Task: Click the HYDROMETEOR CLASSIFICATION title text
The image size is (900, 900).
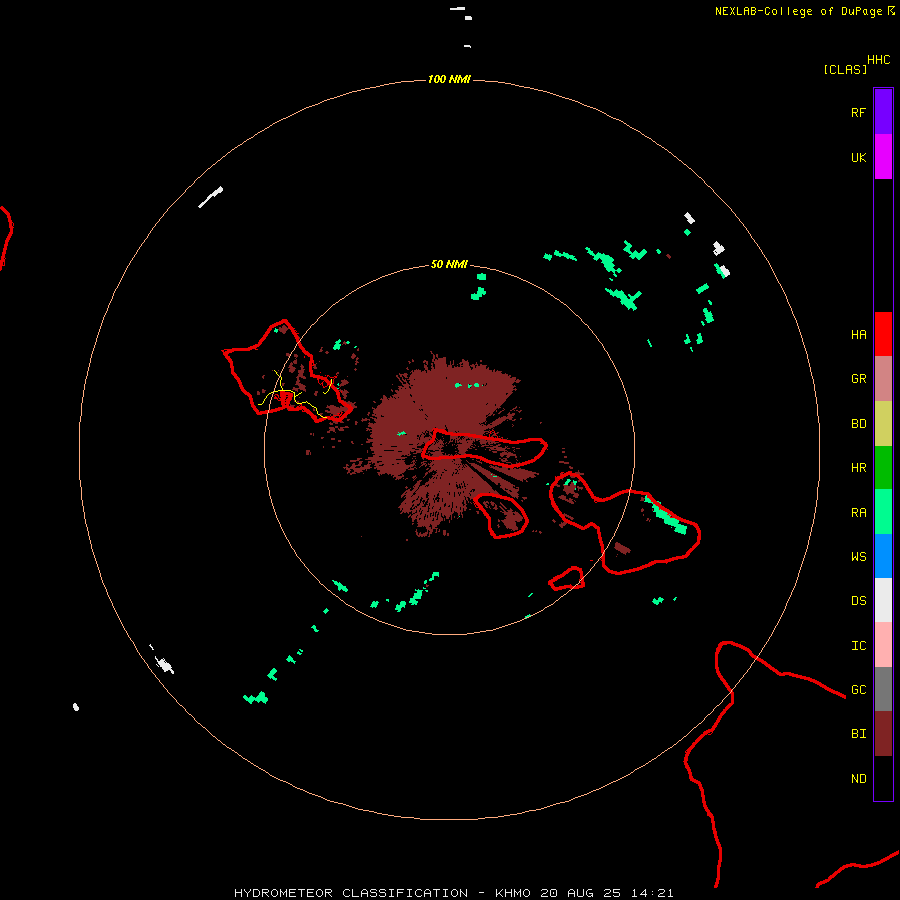Action: (x=351, y=893)
